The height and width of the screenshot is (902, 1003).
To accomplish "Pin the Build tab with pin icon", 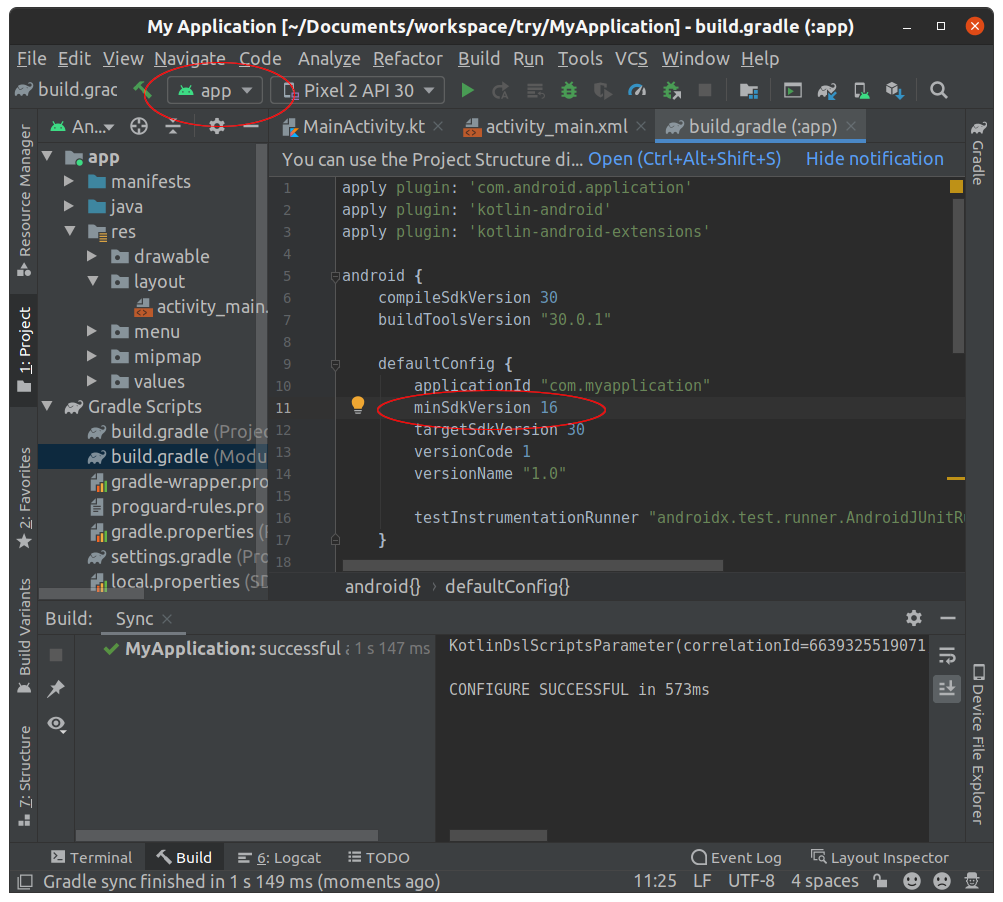I will (x=56, y=688).
